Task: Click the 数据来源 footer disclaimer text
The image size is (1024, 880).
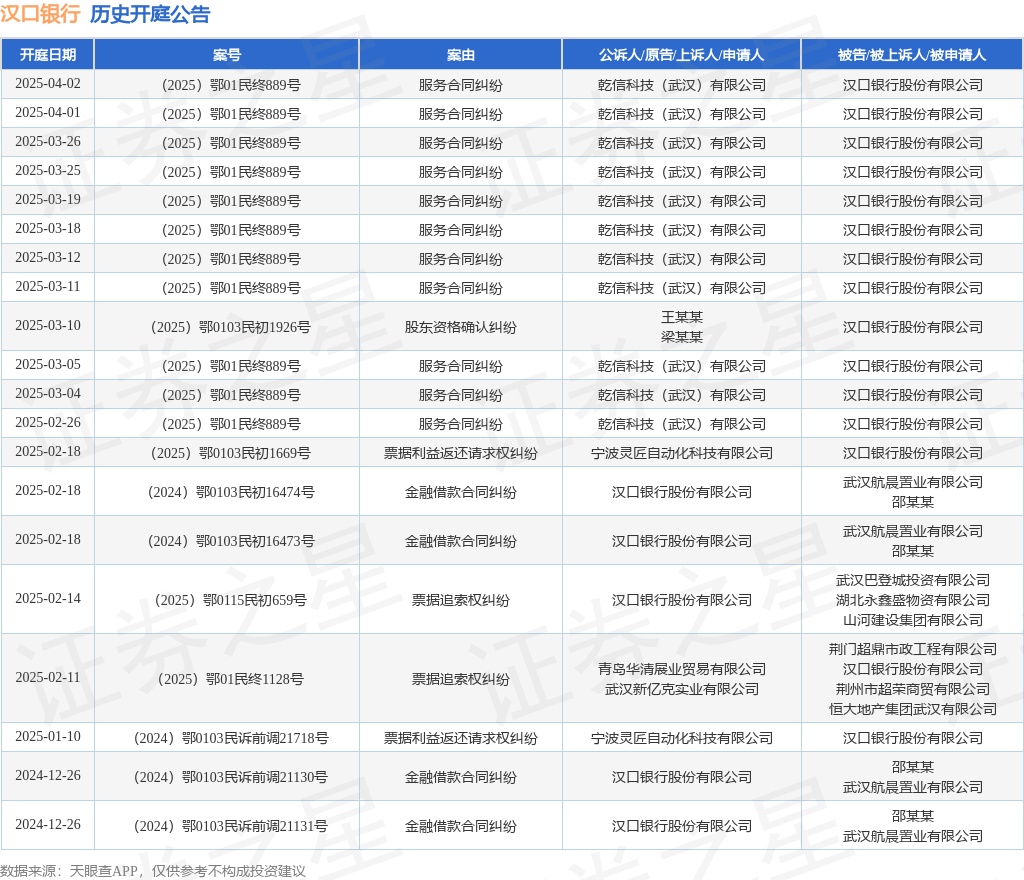Action: tap(153, 871)
